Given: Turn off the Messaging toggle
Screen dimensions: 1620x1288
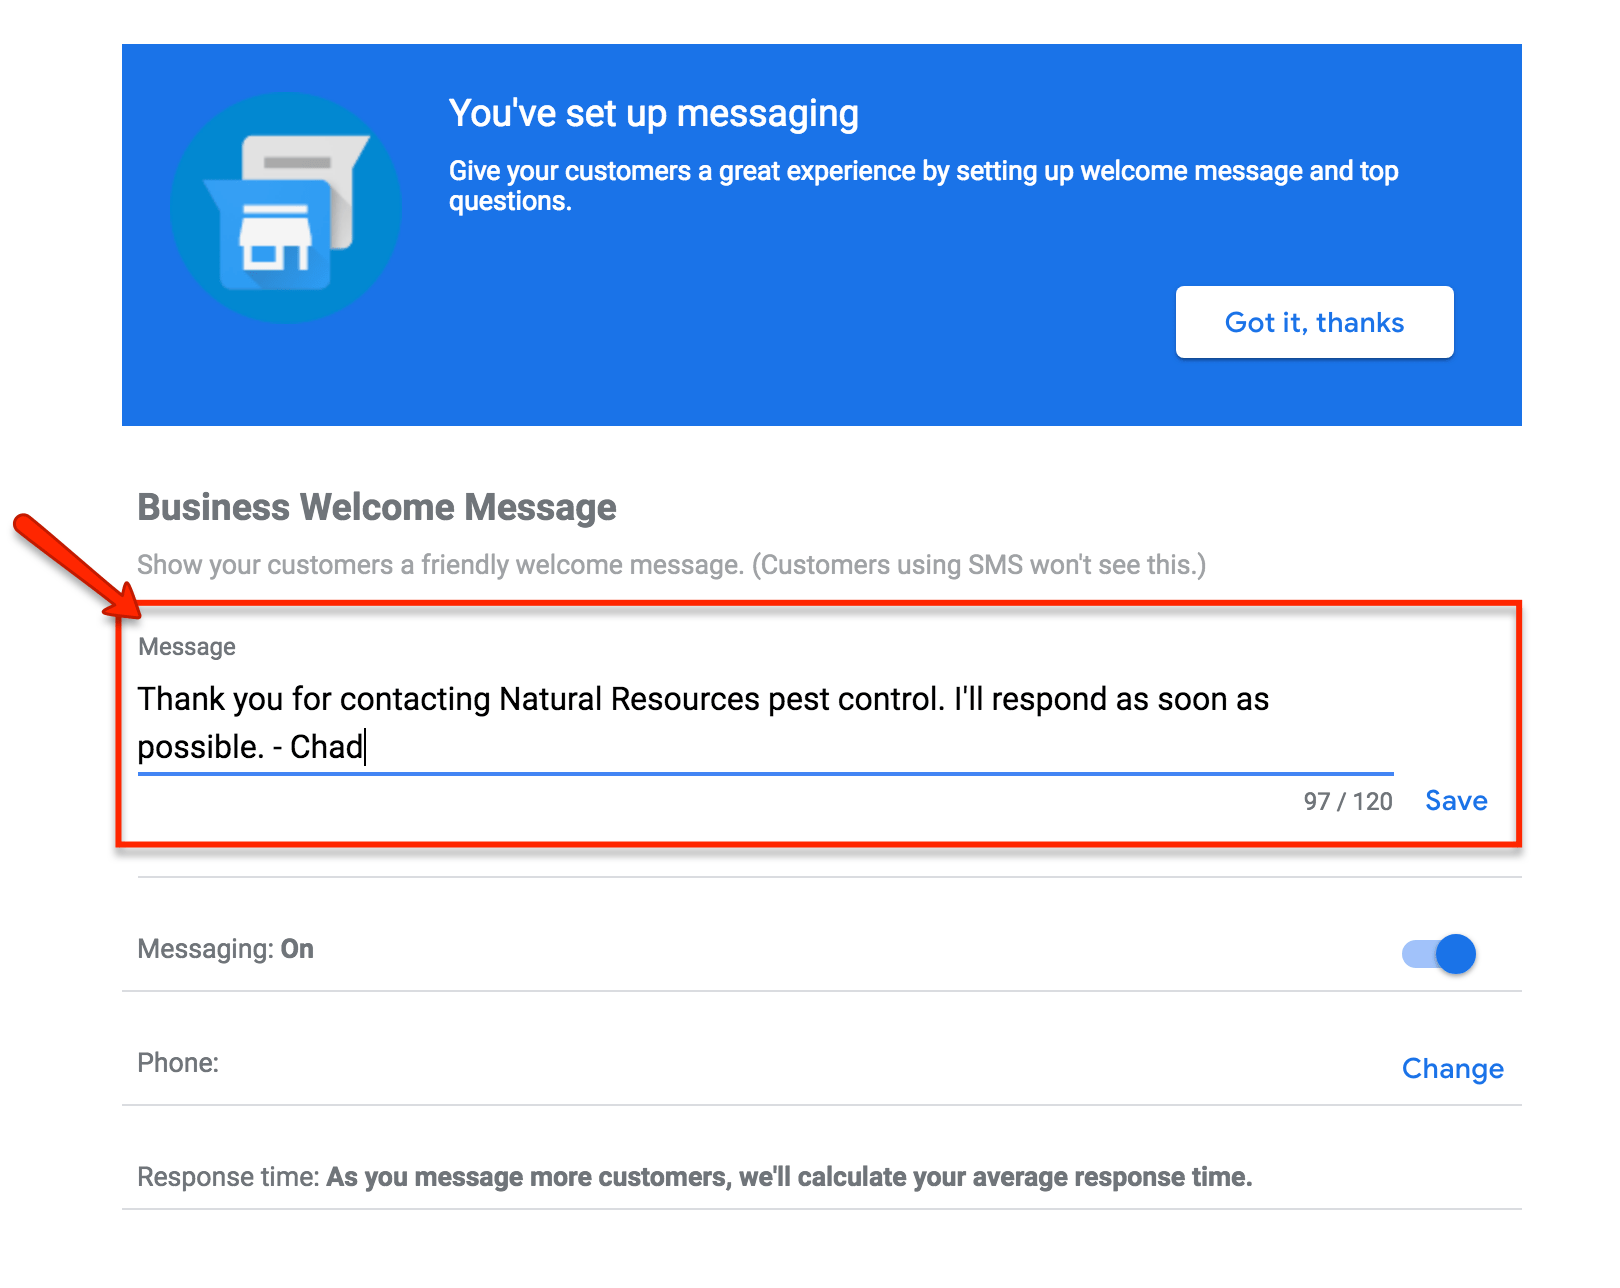Looking at the screenshot, I should (x=1439, y=954).
